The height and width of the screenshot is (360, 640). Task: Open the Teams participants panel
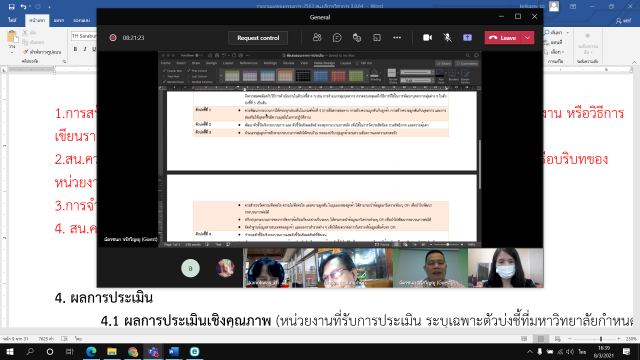[317, 38]
